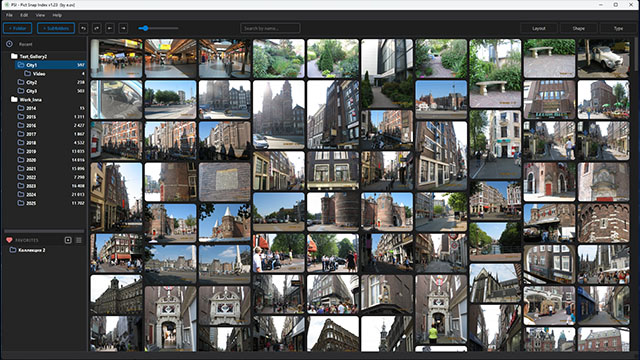
Task: Open the Type dropdown
Action: pos(619,28)
